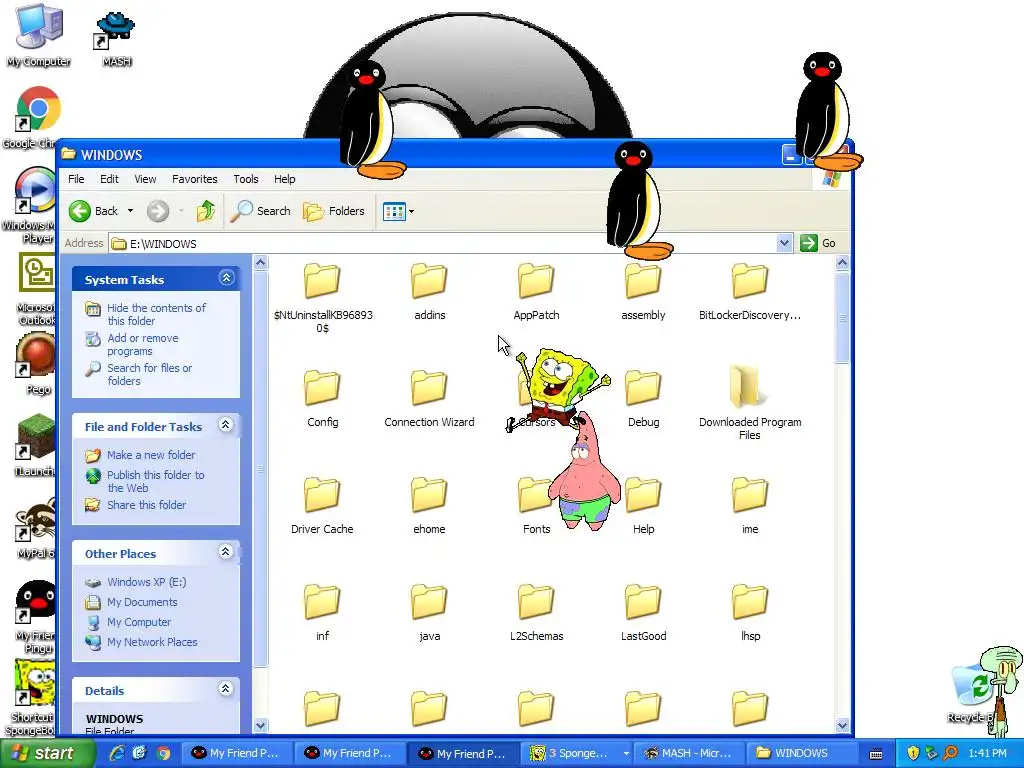The width and height of the screenshot is (1024, 768).
Task: Open the 3 SpongeBob grouped taskbar button
Action: coord(578,753)
